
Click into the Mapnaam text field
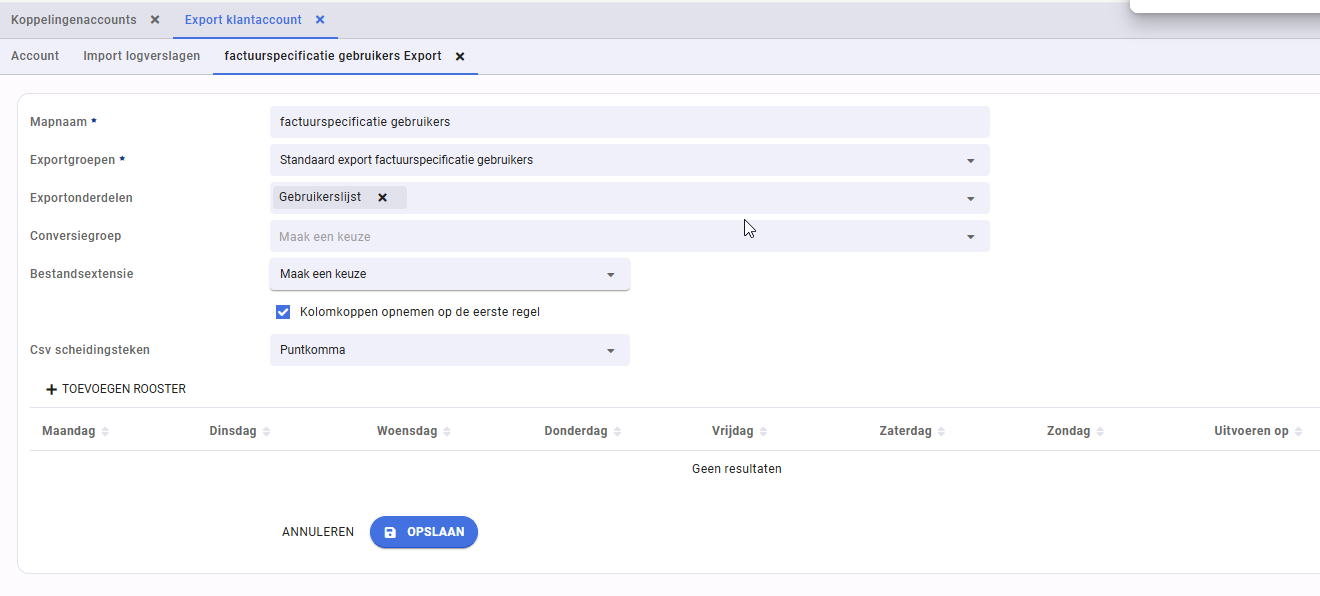coord(630,122)
